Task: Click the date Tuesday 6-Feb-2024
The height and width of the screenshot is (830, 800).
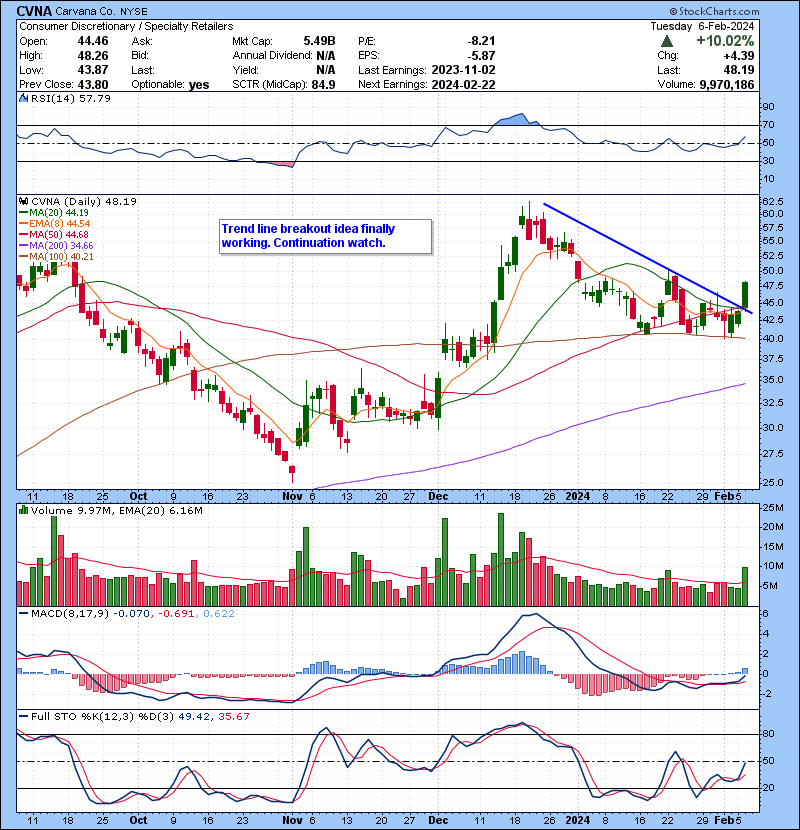Action: pos(702,26)
